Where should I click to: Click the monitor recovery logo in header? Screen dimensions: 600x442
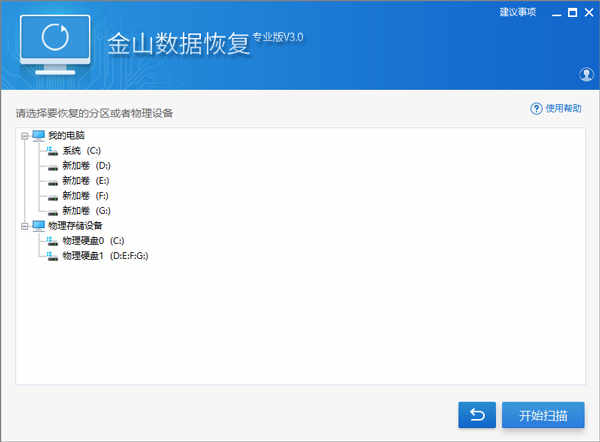55,45
